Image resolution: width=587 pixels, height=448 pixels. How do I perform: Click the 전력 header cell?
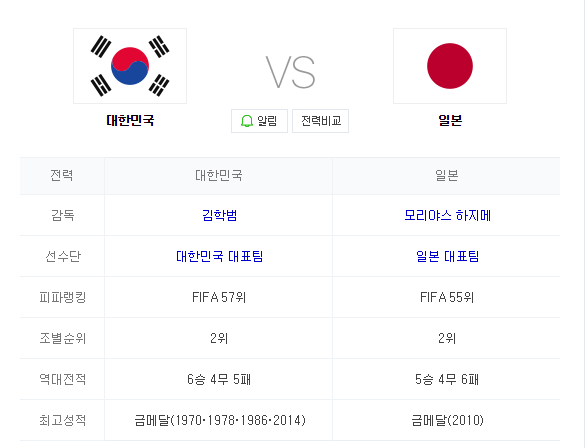[62, 175]
